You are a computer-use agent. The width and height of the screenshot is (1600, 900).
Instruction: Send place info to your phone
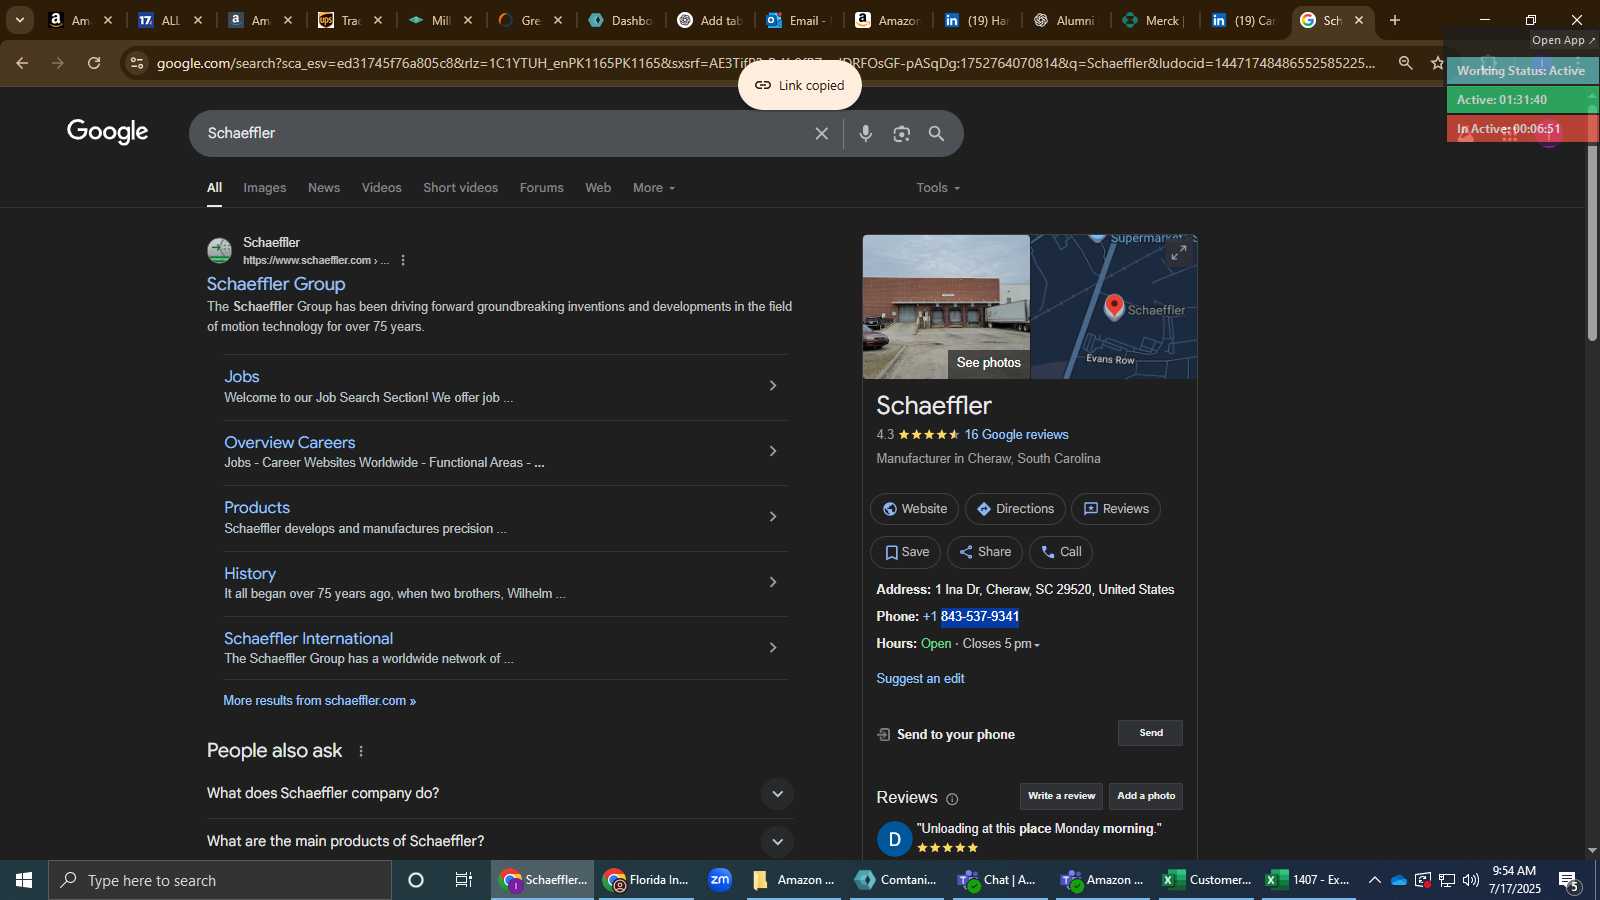(1150, 733)
